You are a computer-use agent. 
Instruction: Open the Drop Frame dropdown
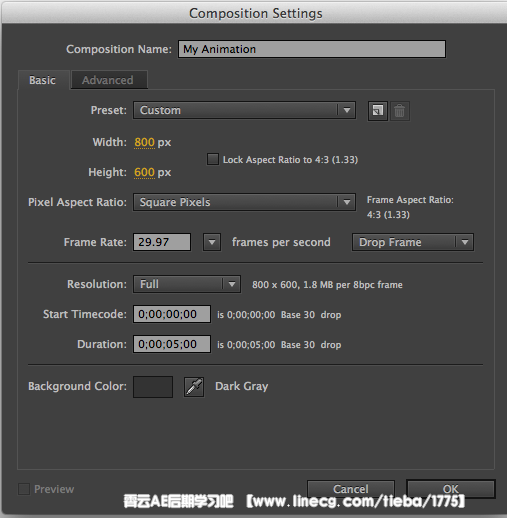coord(413,242)
